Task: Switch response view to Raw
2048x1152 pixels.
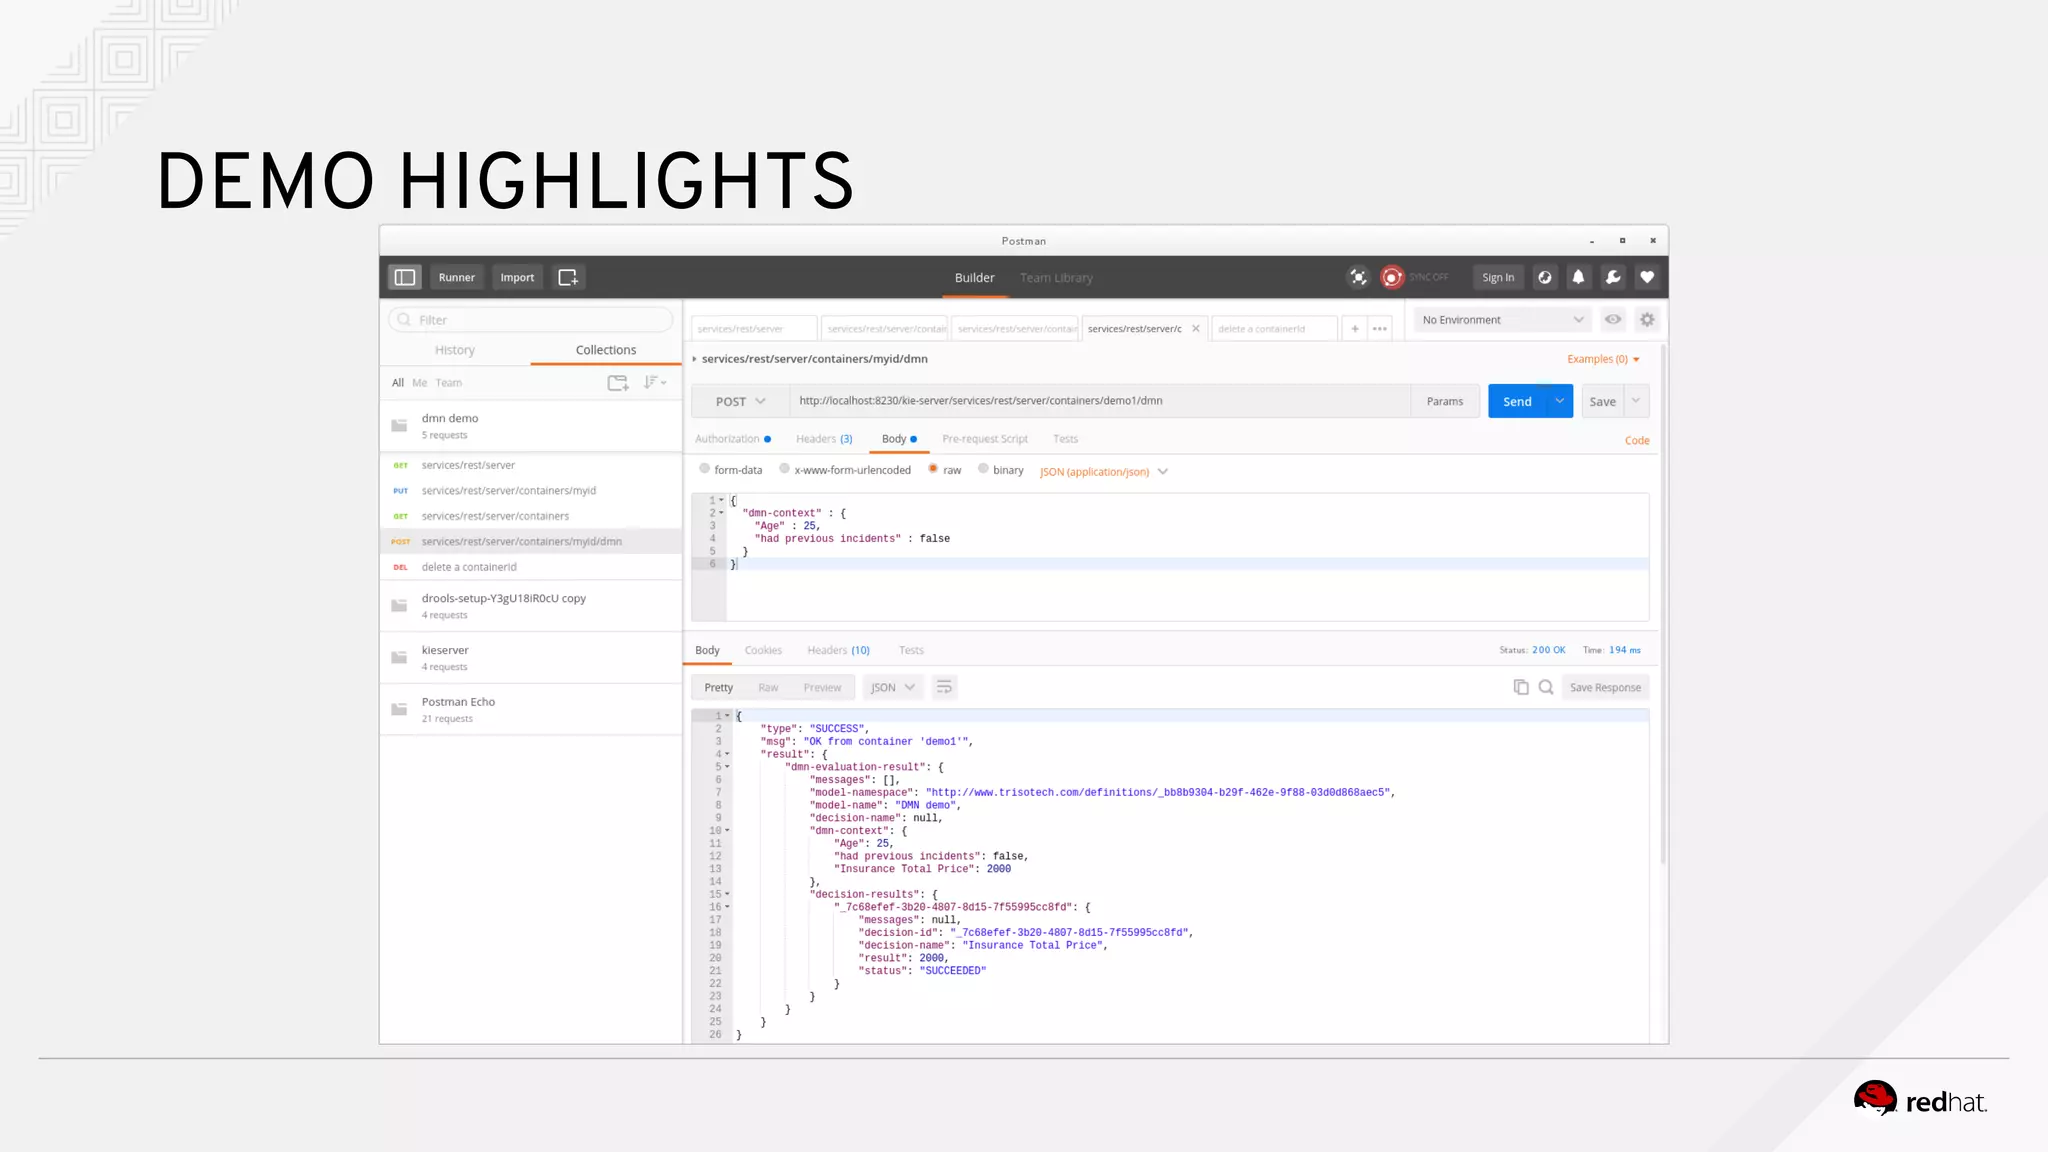Action: pyautogui.click(x=768, y=688)
